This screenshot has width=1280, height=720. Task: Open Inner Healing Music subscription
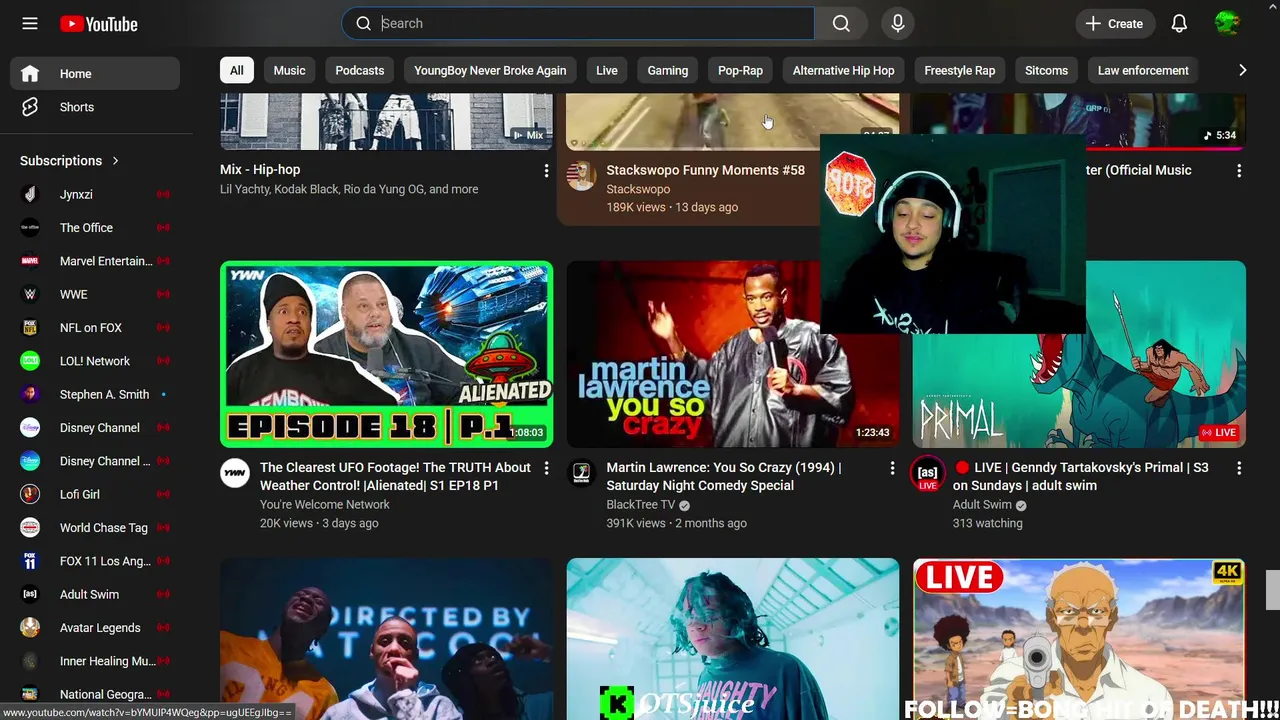point(95,661)
